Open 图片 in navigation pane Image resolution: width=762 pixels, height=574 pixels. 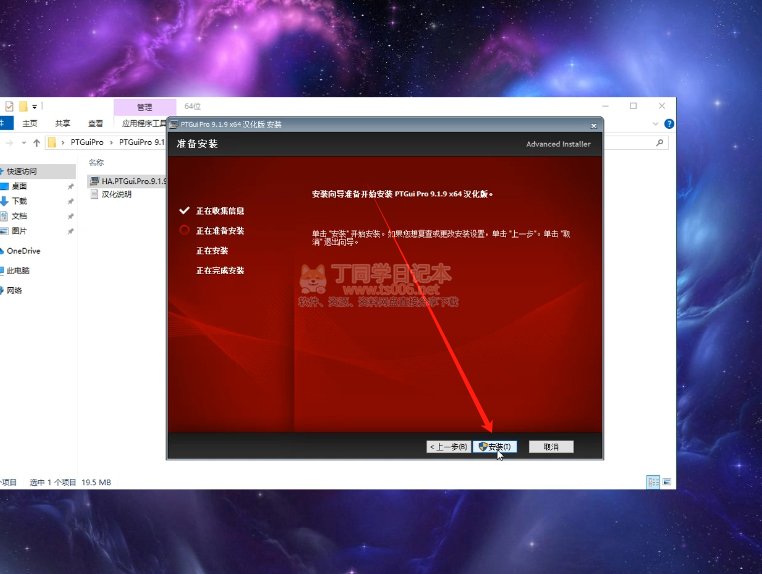[19, 231]
